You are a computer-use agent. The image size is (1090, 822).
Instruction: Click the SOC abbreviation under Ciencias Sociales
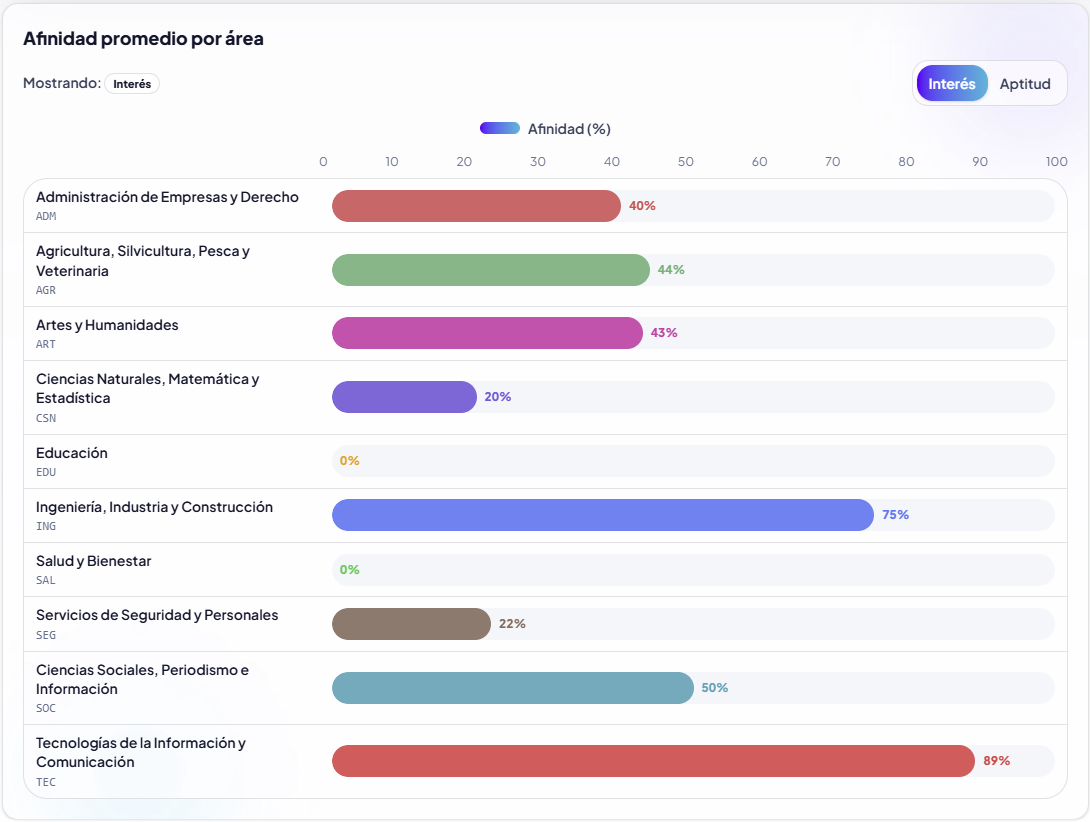click(x=44, y=707)
